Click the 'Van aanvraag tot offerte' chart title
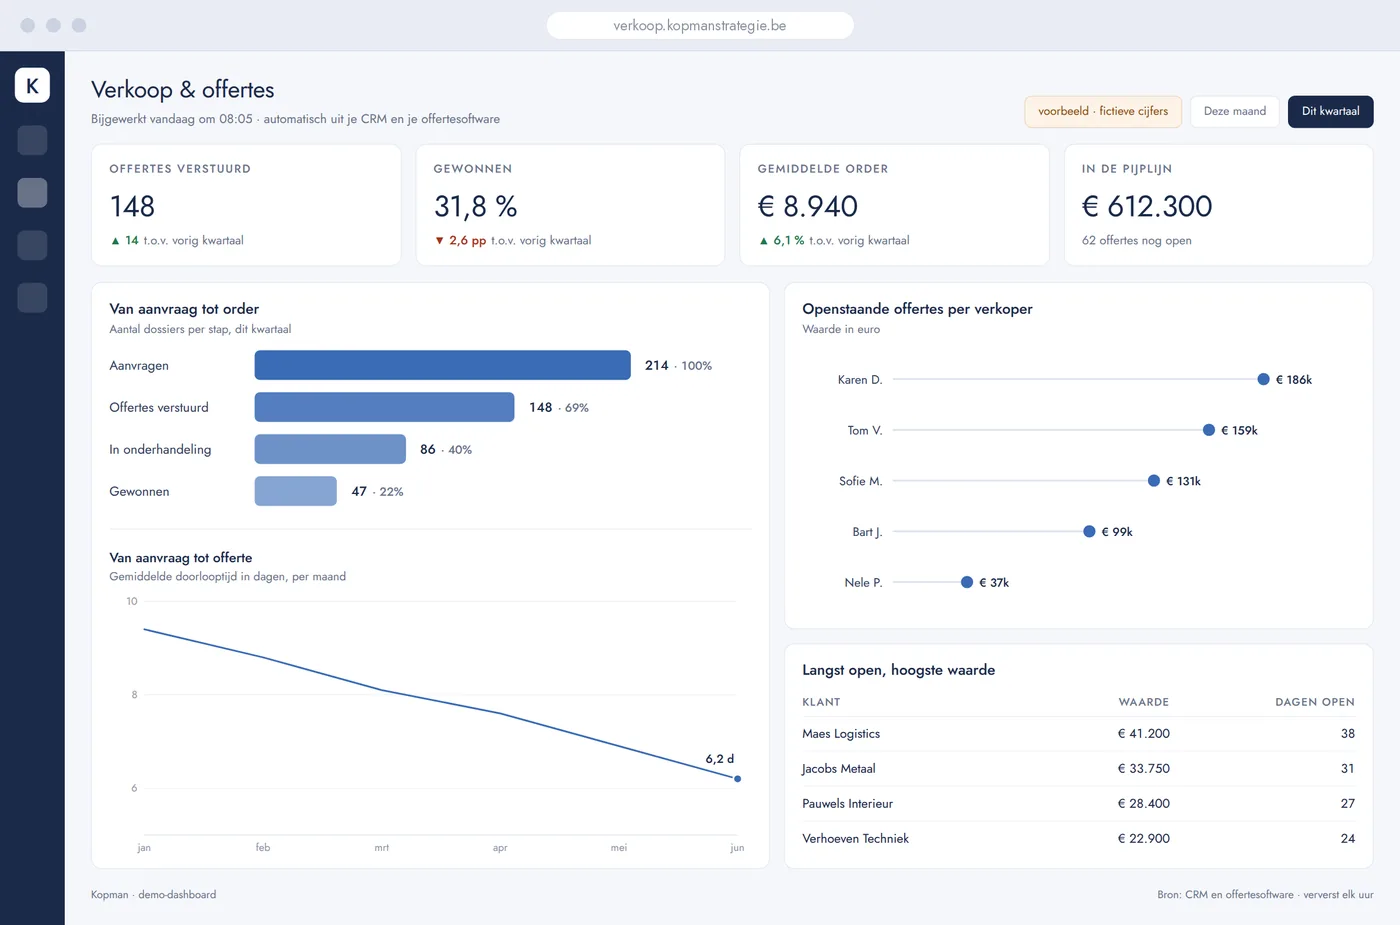The image size is (1400, 925). (x=181, y=558)
